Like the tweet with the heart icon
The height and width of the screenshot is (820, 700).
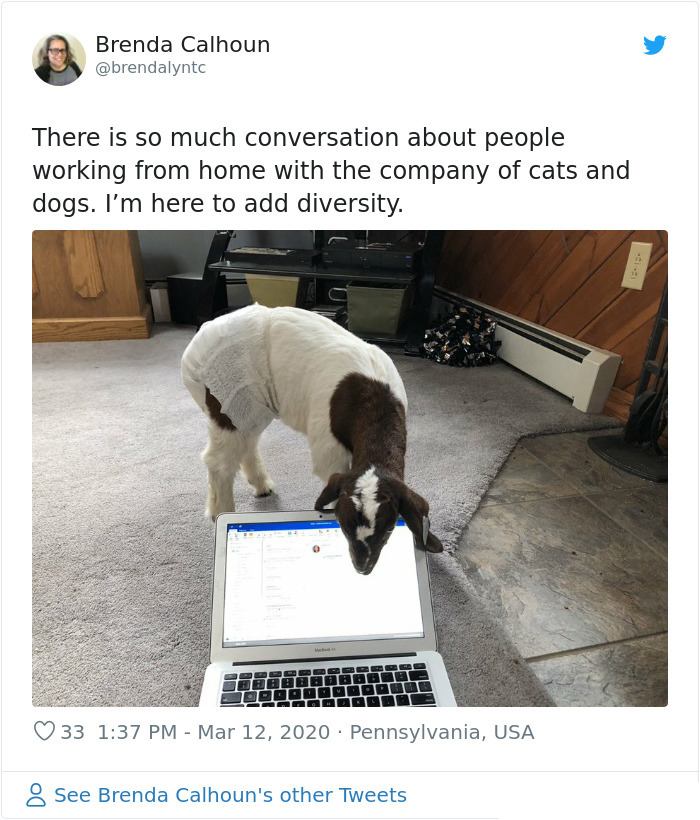click(44, 731)
